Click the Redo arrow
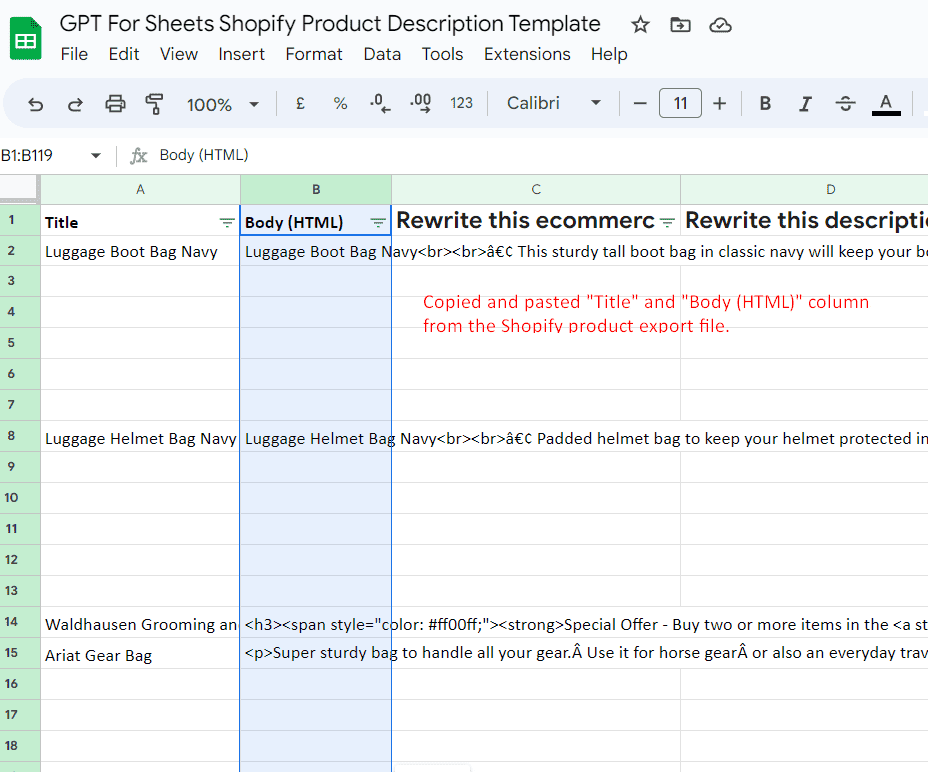 75,104
